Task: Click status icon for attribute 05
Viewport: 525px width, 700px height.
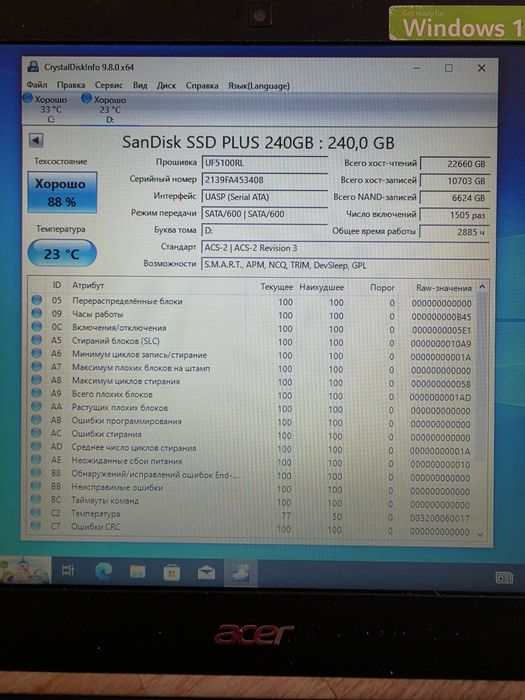Action: pos(37,300)
